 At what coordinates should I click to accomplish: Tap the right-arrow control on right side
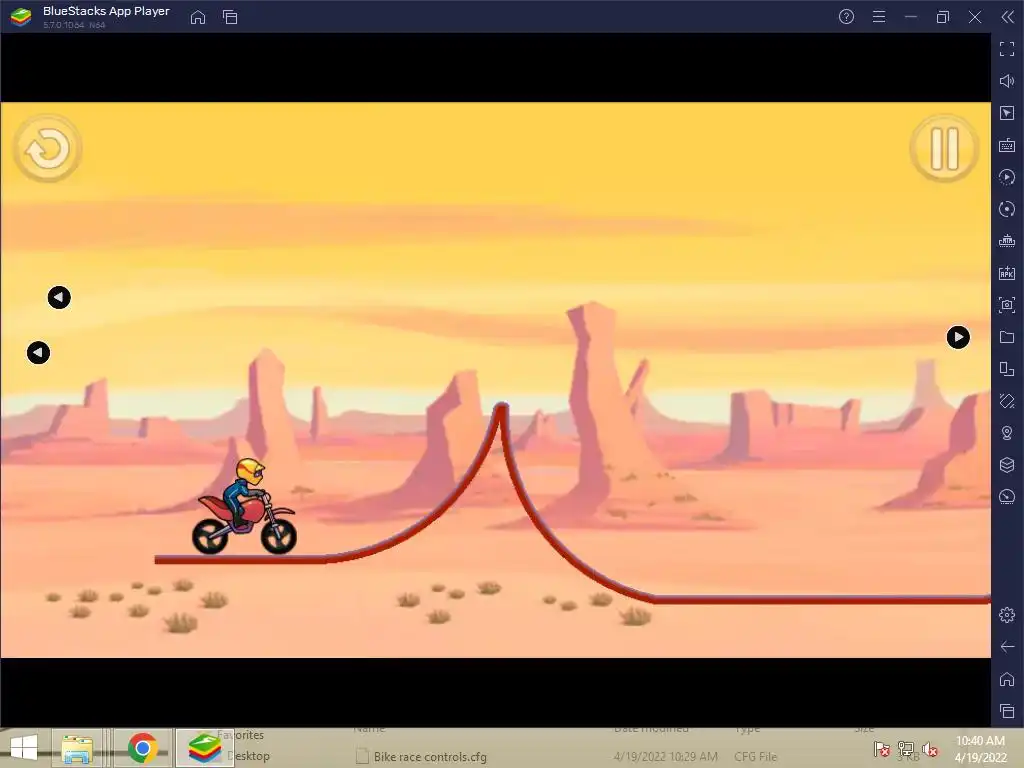coord(958,338)
